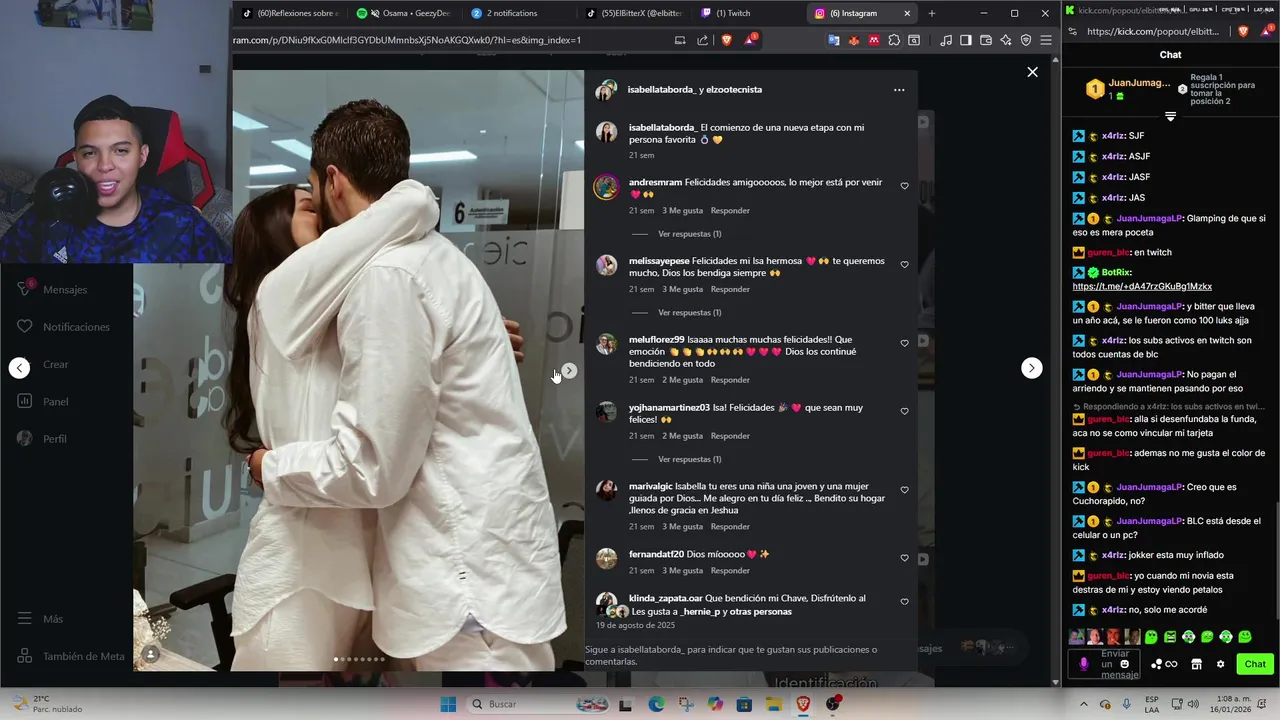Open Panel in Instagram sidebar

(x=43, y=402)
